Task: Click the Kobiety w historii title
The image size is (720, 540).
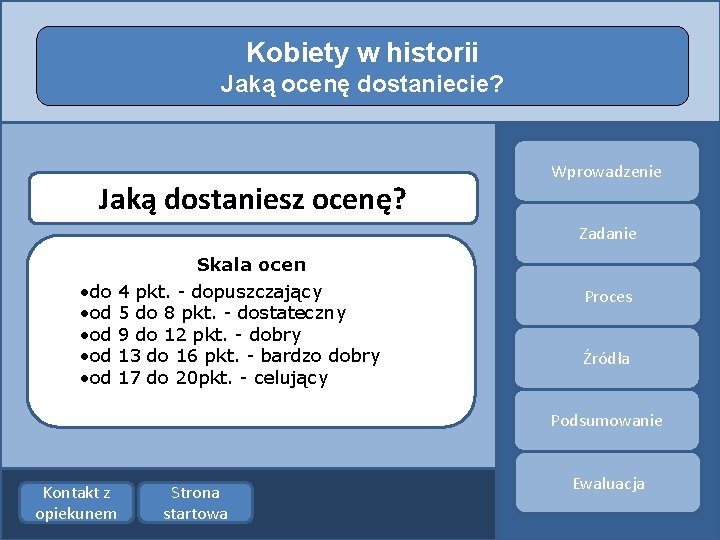Action: point(362,52)
